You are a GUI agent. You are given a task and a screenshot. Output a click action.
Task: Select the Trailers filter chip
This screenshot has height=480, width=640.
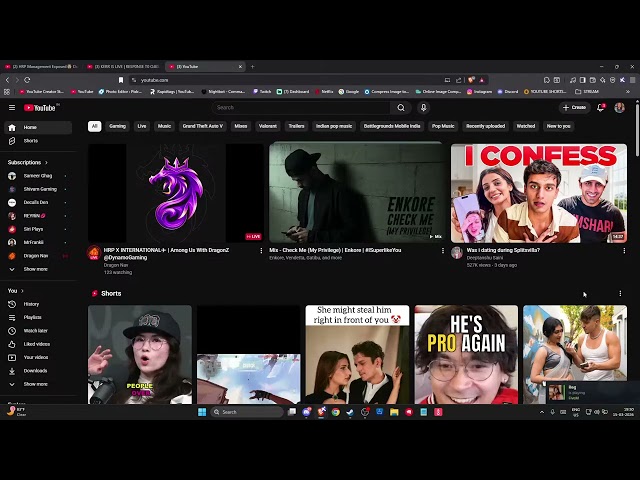pyautogui.click(x=297, y=126)
